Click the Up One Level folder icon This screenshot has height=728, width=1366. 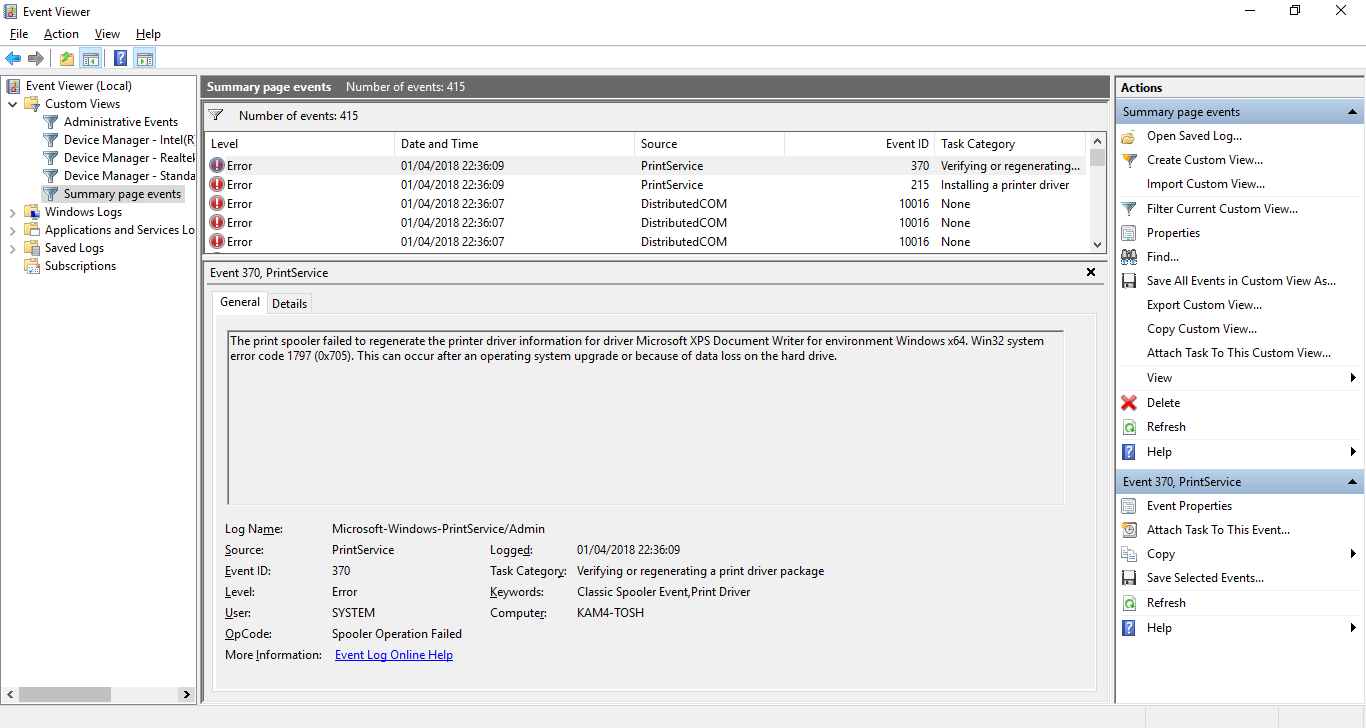pos(66,58)
